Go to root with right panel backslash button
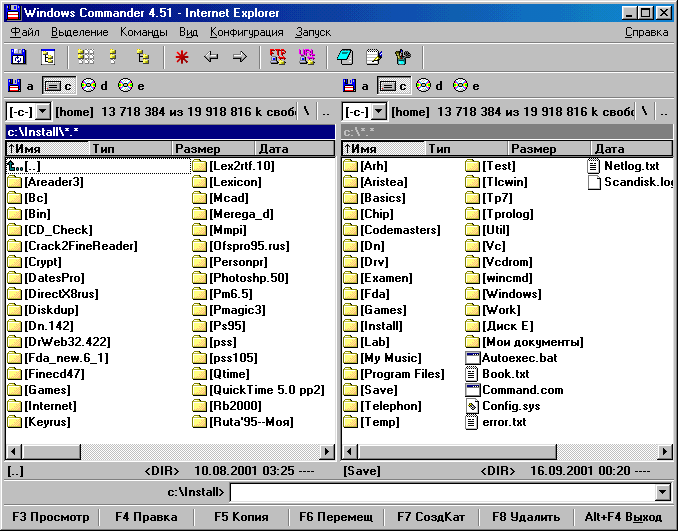678x531 pixels. coord(644,112)
